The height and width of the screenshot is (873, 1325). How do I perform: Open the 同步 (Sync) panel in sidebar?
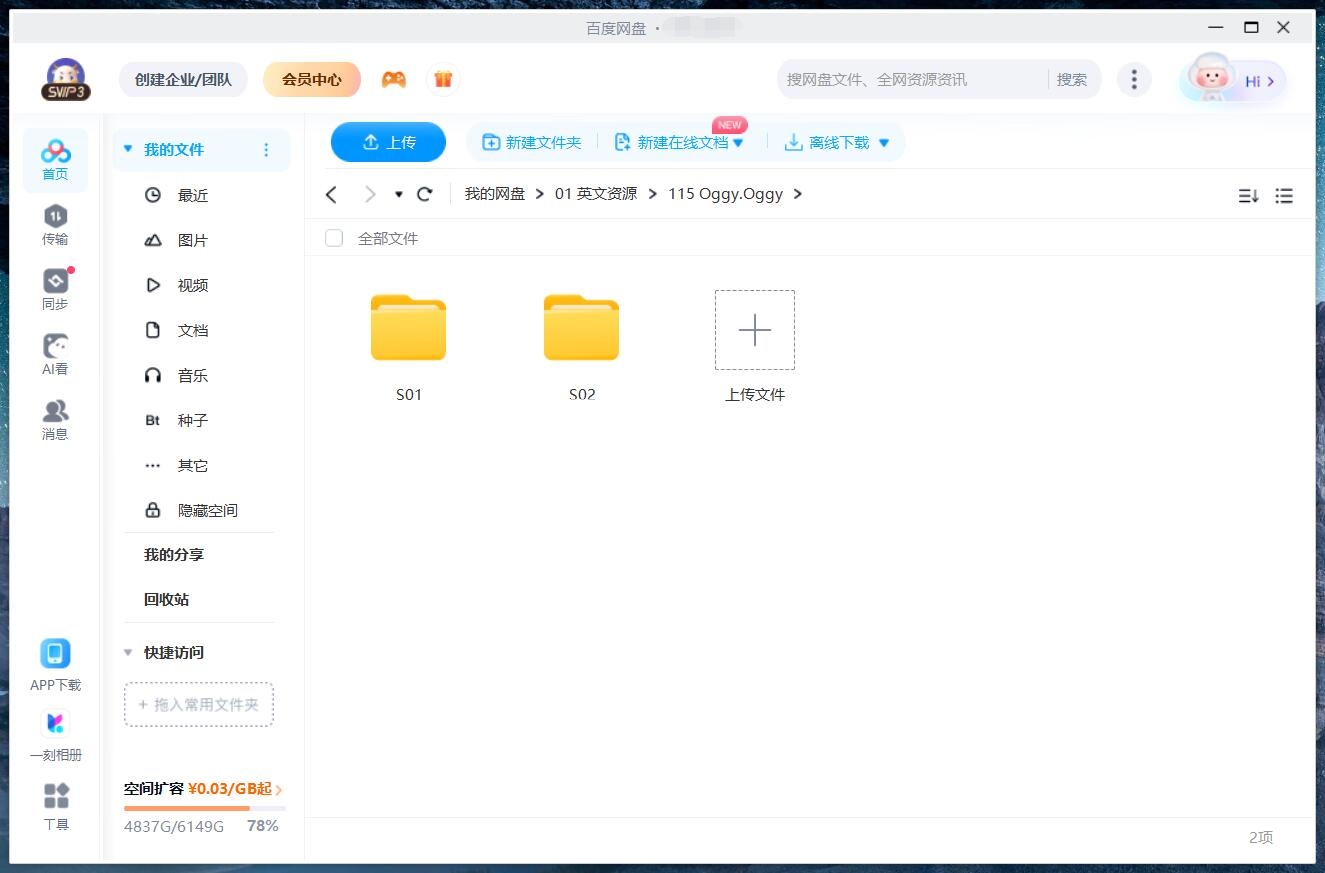point(55,287)
